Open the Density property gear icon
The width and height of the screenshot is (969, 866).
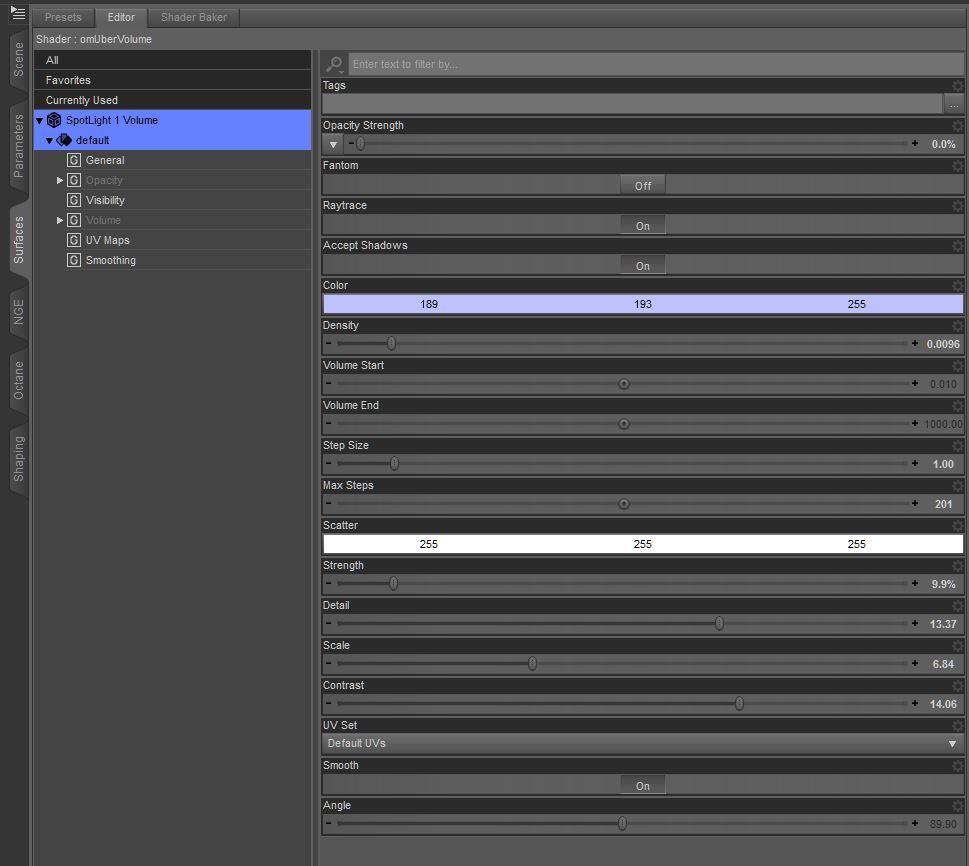[957, 326]
